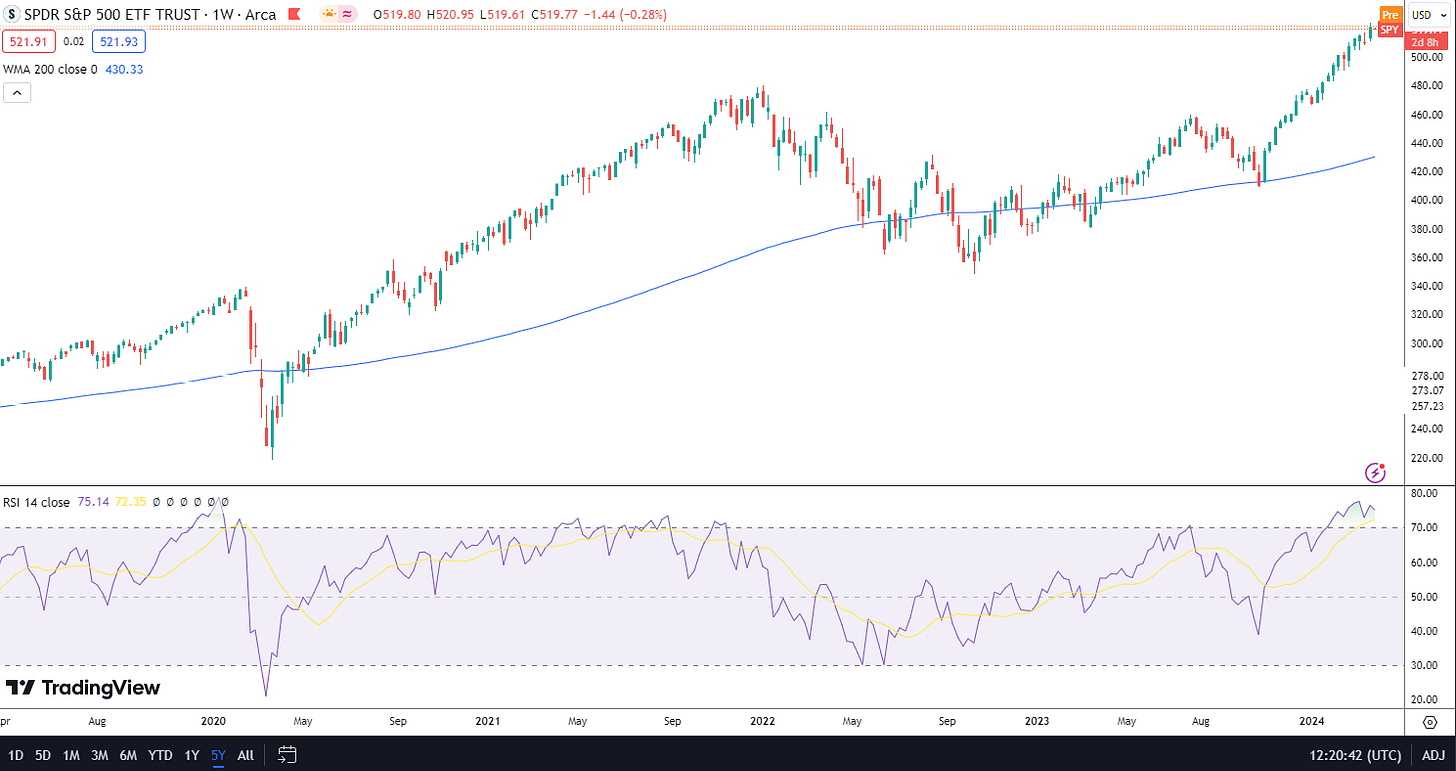The width and height of the screenshot is (1456, 771).
Task: Click the red SPY price label
Action: point(1389,30)
